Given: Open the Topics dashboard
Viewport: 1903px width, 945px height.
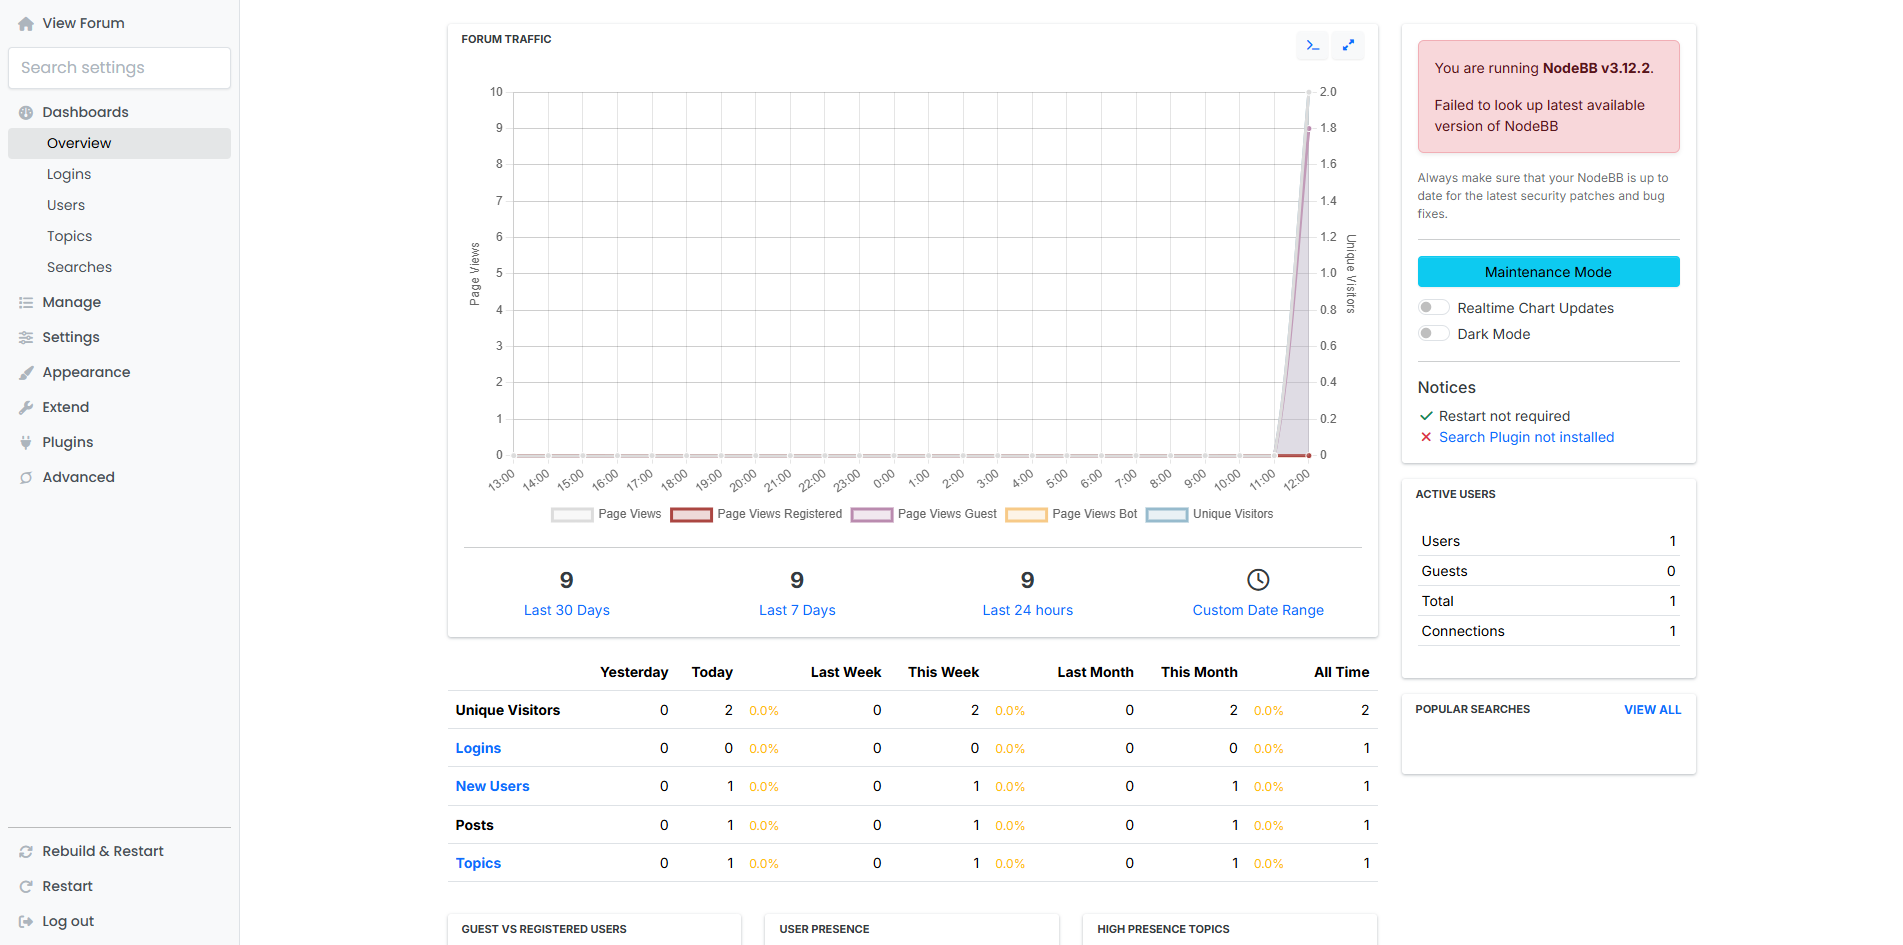Looking at the screenshot, I should tap(119, 236).
